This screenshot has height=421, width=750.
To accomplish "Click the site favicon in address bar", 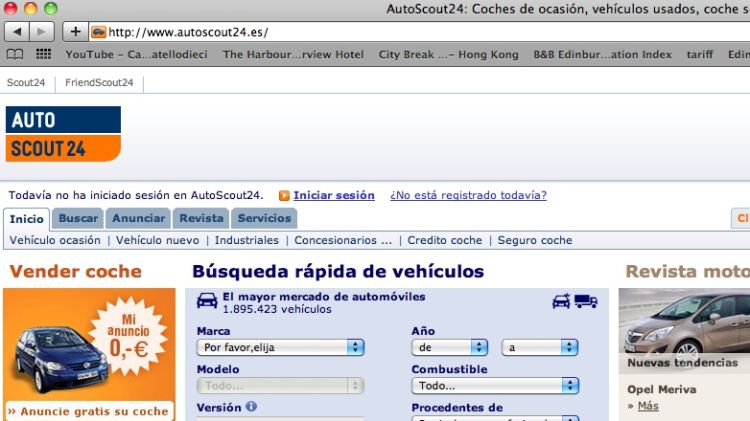I will coord(99,32).
